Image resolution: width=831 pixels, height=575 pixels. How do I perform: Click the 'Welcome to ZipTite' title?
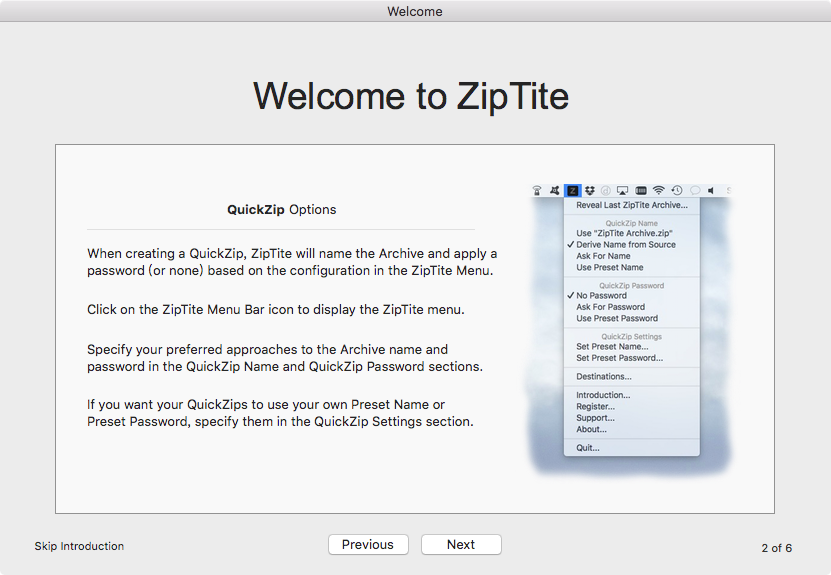[x=411, y=96]
